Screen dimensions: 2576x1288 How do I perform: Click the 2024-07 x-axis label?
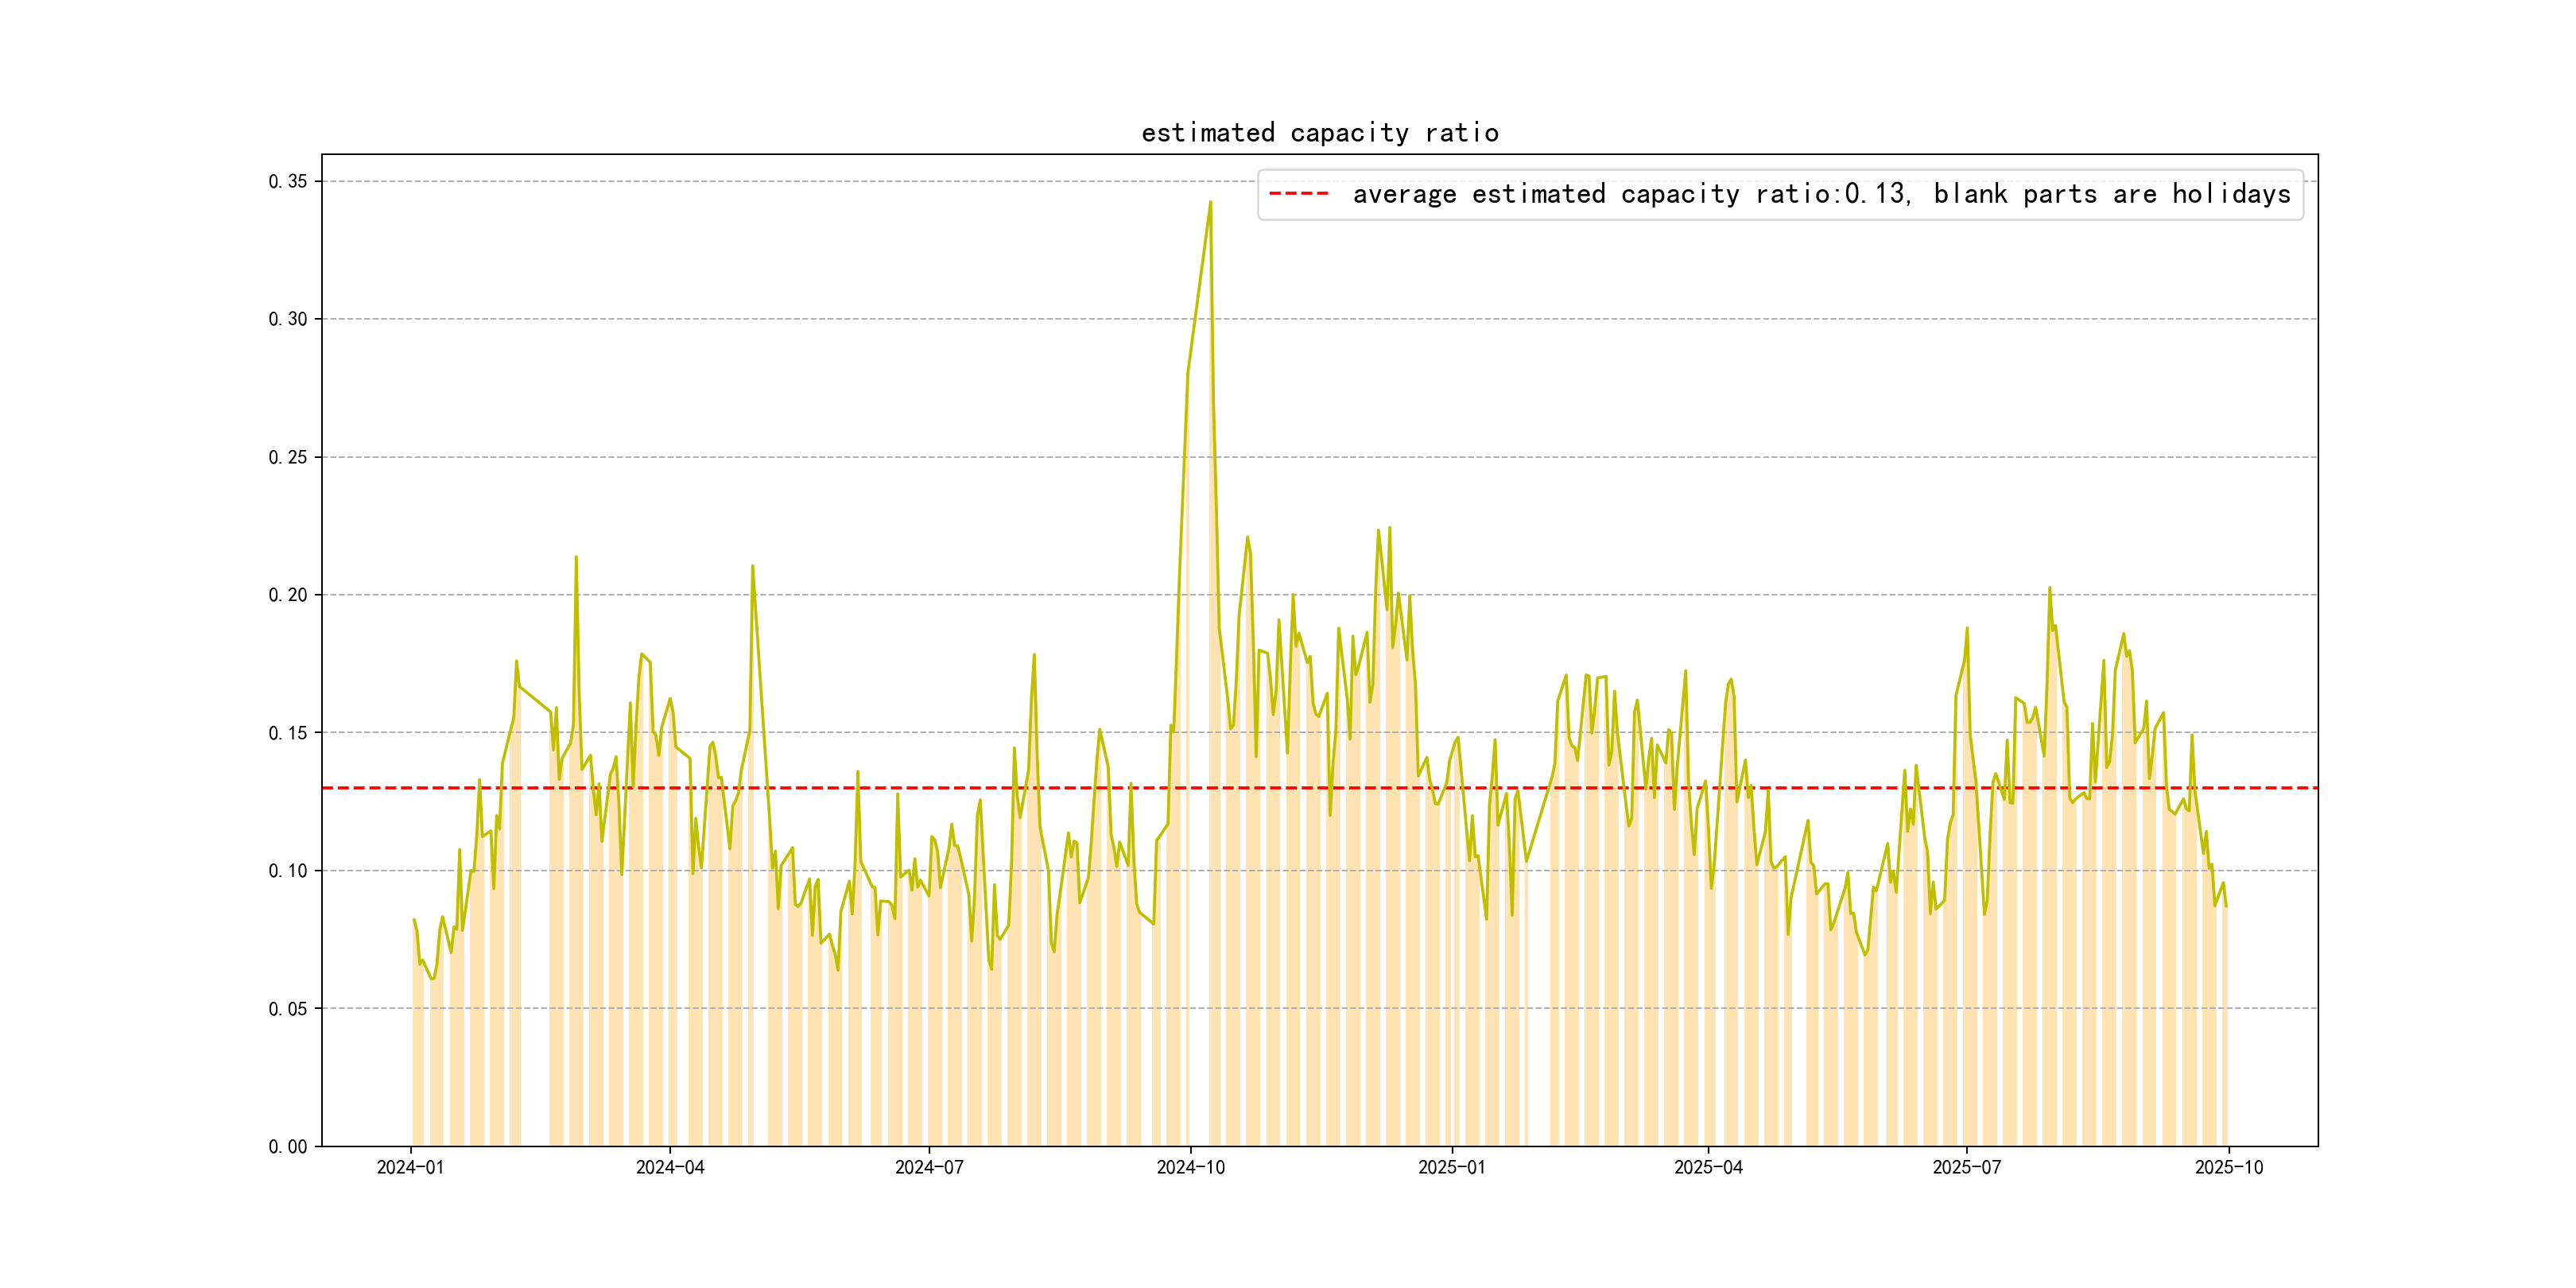tap(929, 1167)
